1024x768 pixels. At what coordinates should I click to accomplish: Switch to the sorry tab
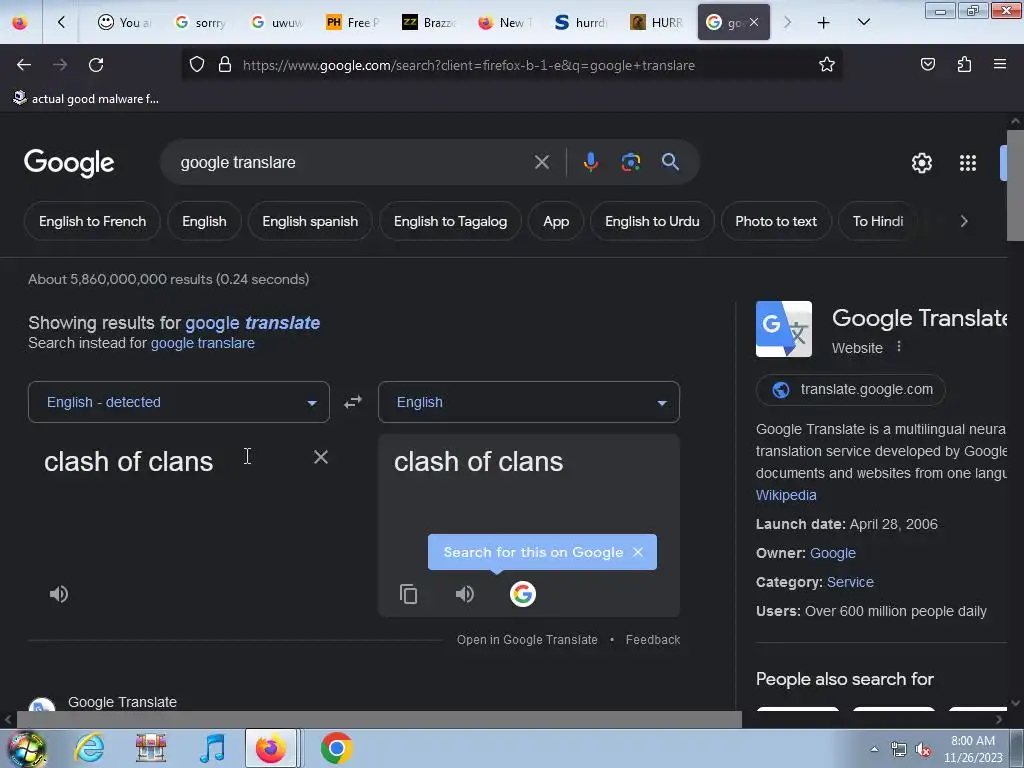(x=200, y=22)
